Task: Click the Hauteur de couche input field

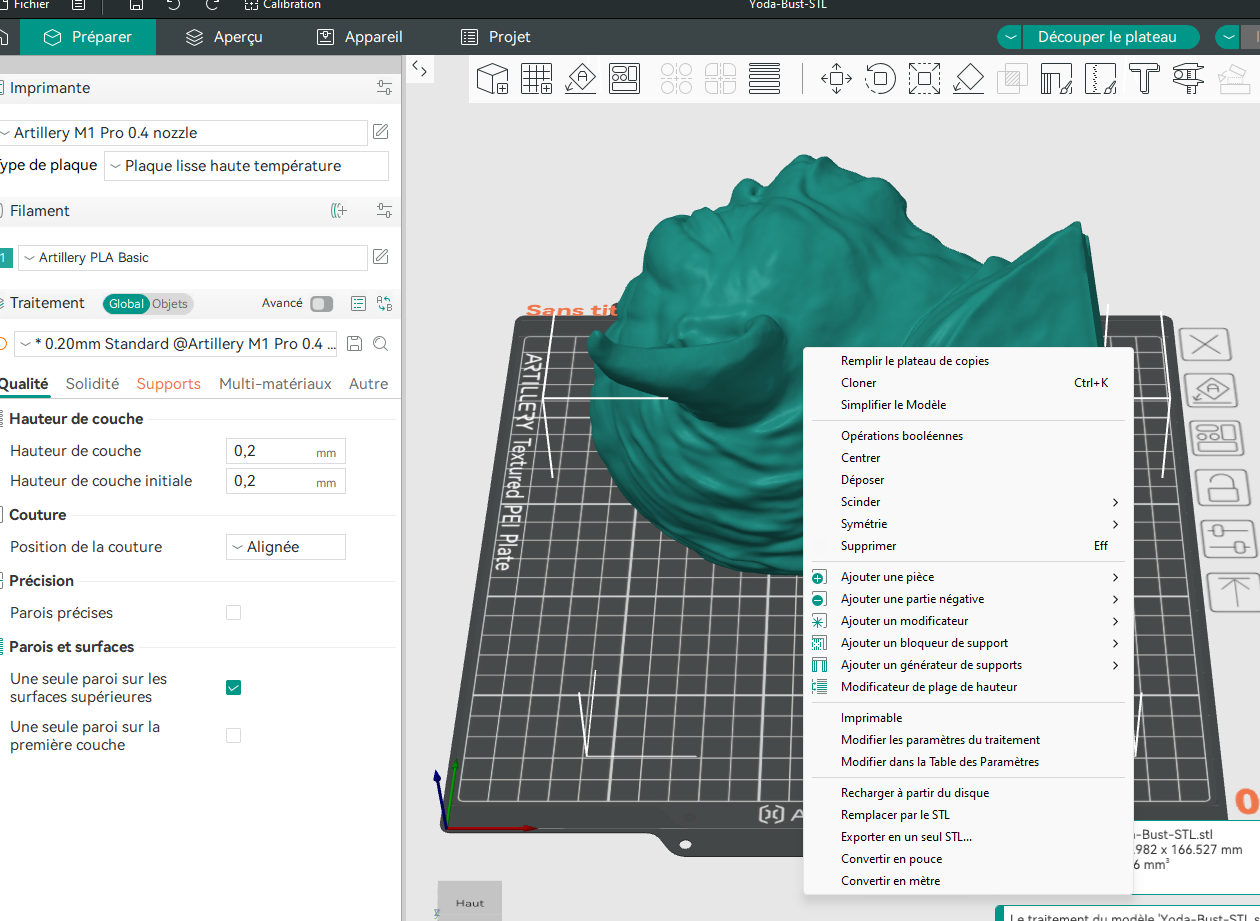Action: click(286, 451)
